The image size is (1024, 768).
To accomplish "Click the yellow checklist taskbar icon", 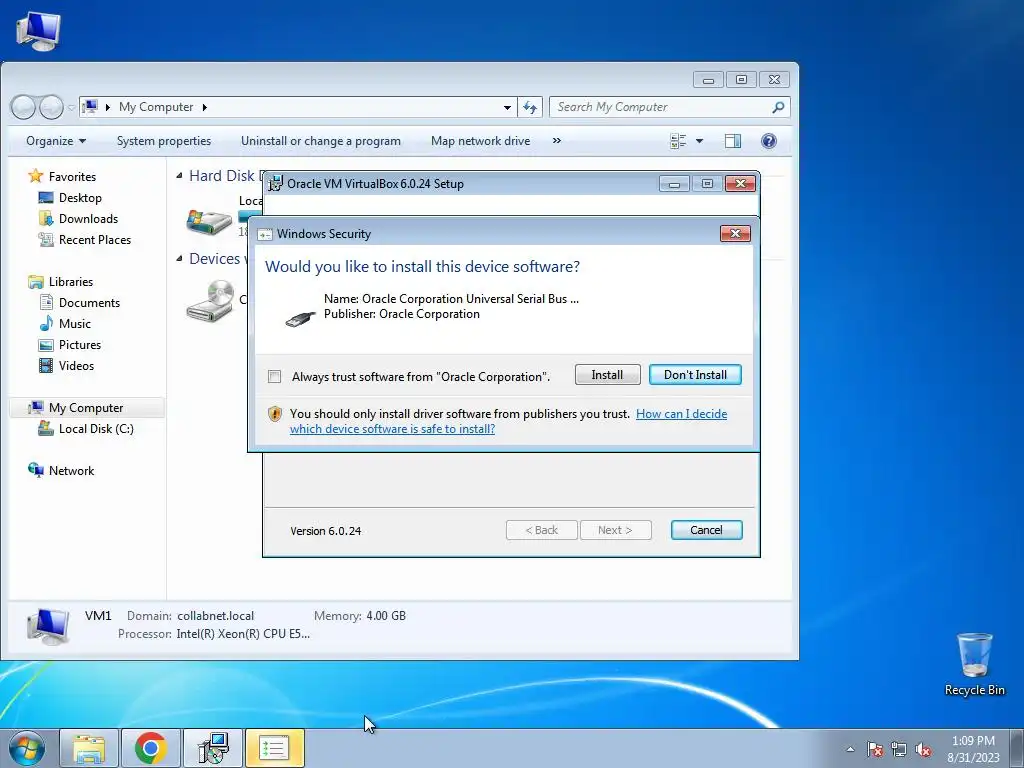I will click(274, 748).
